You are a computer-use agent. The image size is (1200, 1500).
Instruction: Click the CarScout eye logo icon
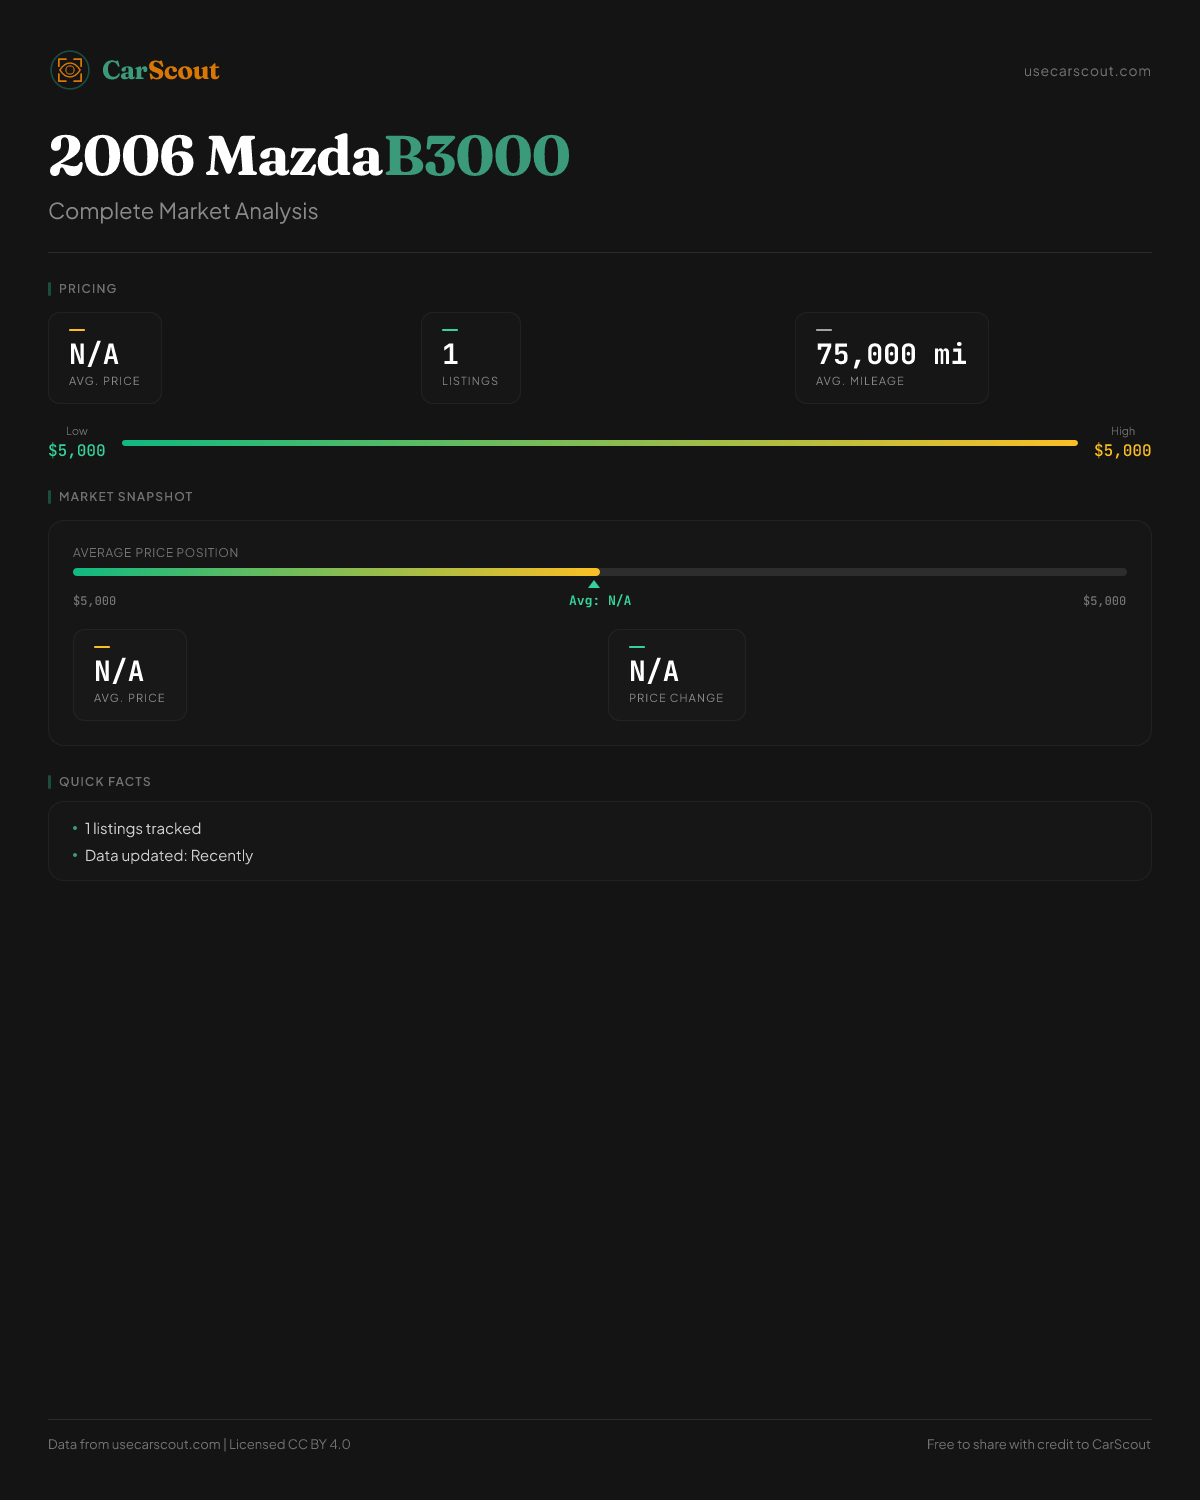tap(70, 70)
